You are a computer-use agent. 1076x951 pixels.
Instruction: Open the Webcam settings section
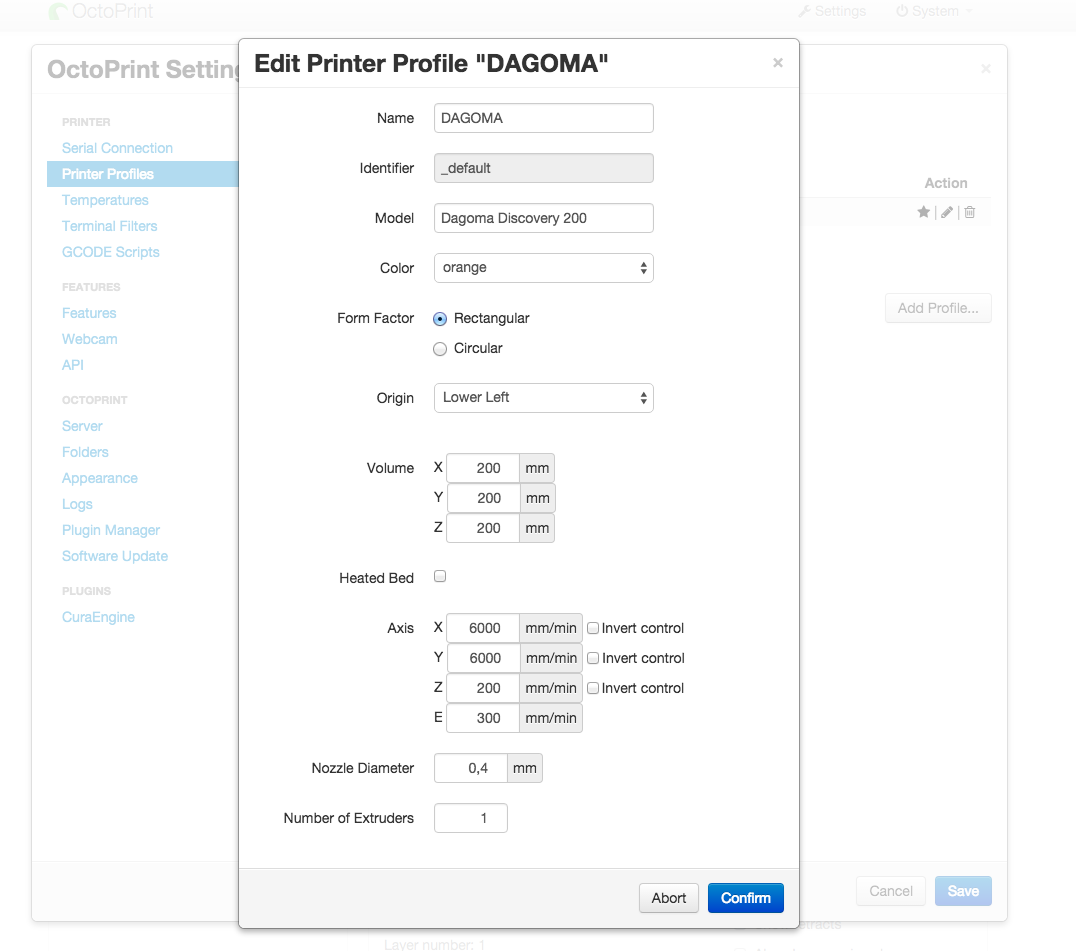tap(89, 340)
